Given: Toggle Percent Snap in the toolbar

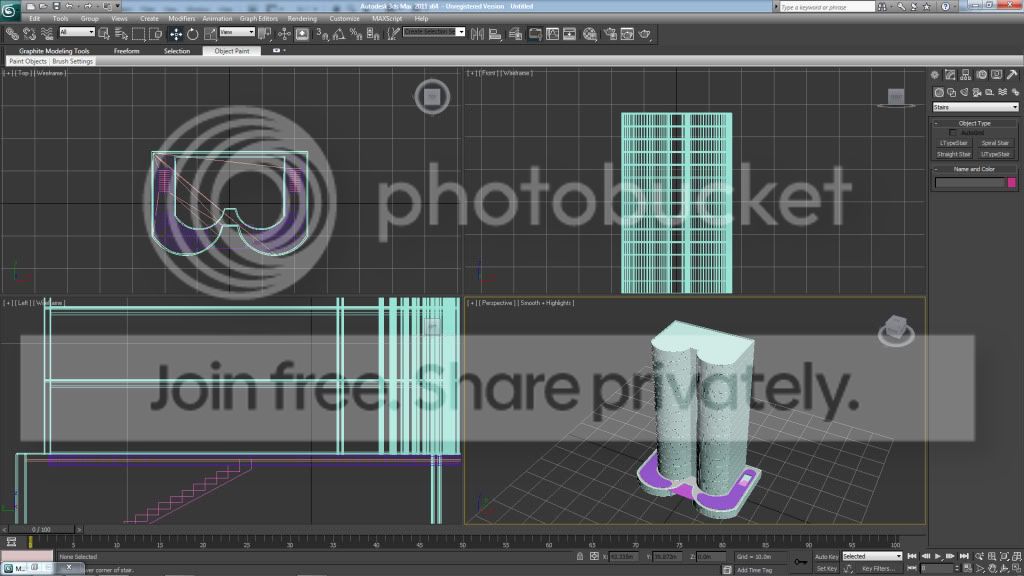Looking at the screenshot, I should point(356,34).
